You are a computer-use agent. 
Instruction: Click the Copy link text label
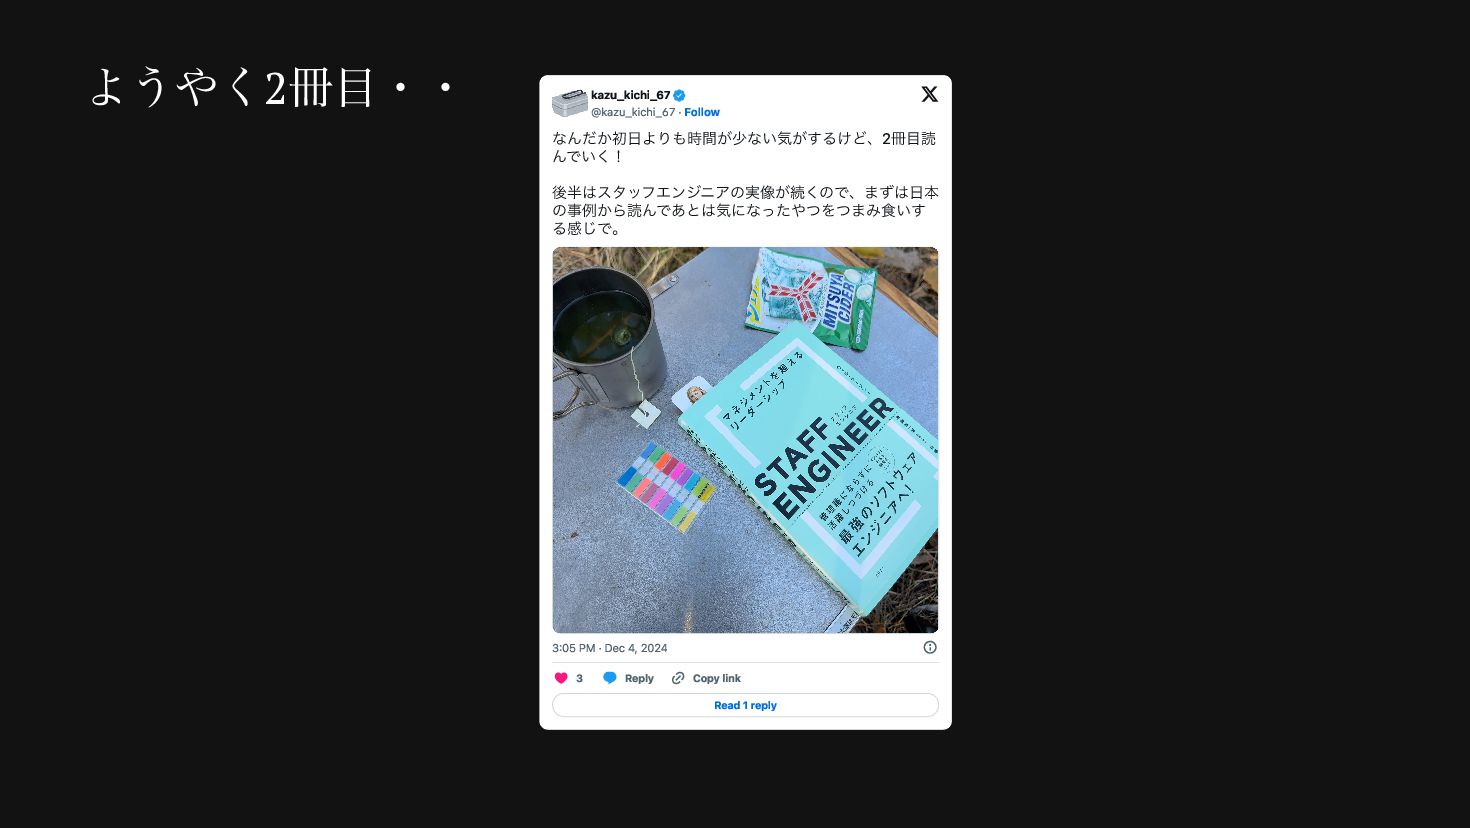[717, 678]
